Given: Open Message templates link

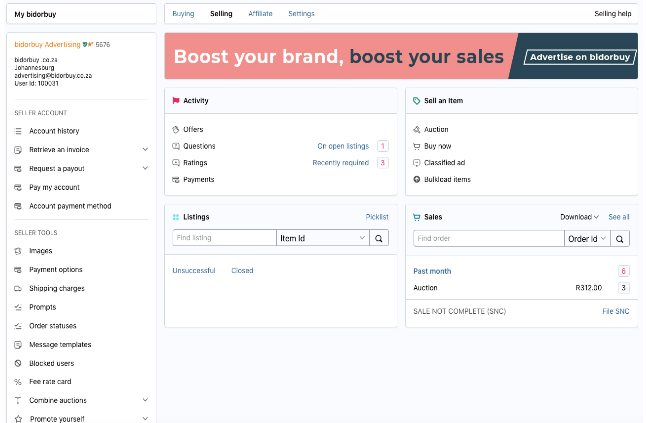Looking at the screenshot, I should 60,345.
